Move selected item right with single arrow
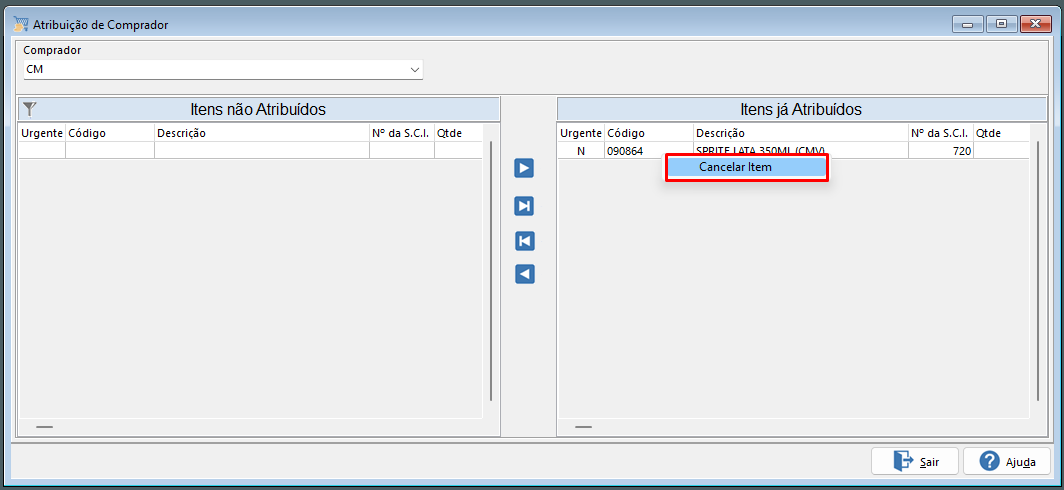Image resolution: width=1064 pixels, height=490 pixels. point(524,168)
